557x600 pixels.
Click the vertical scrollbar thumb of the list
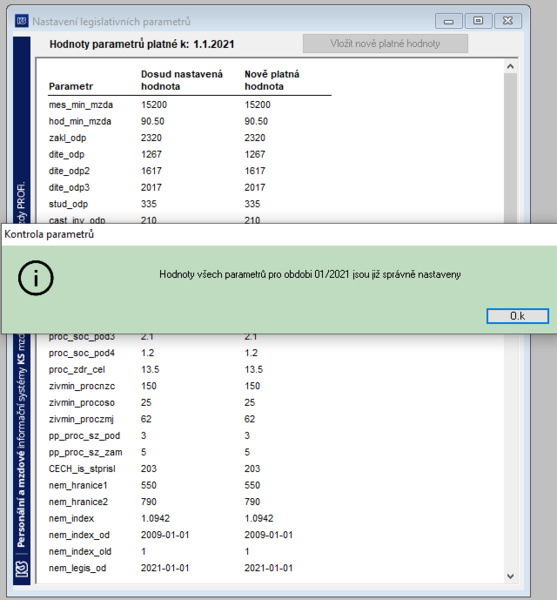pos(510,147)
